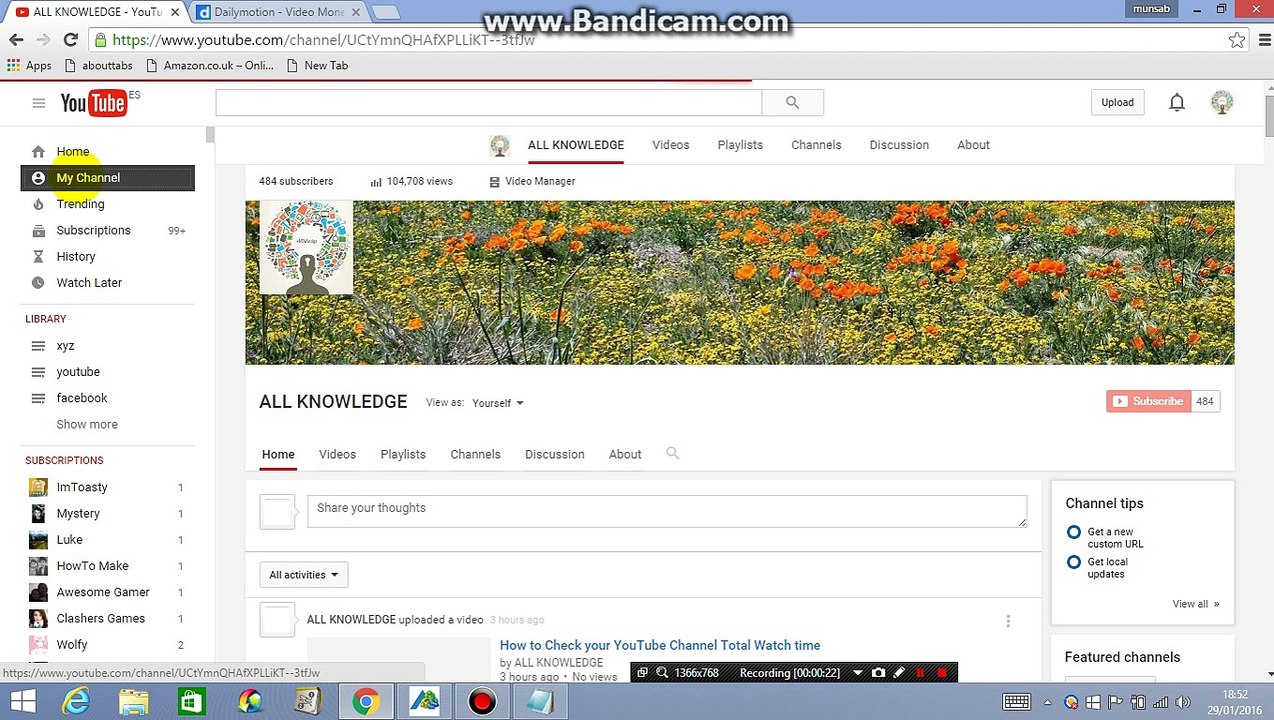This screenshot has width=1274, height=720.
Task: Click the Subscriptions sidebar icon
Action: coord(38,230)
